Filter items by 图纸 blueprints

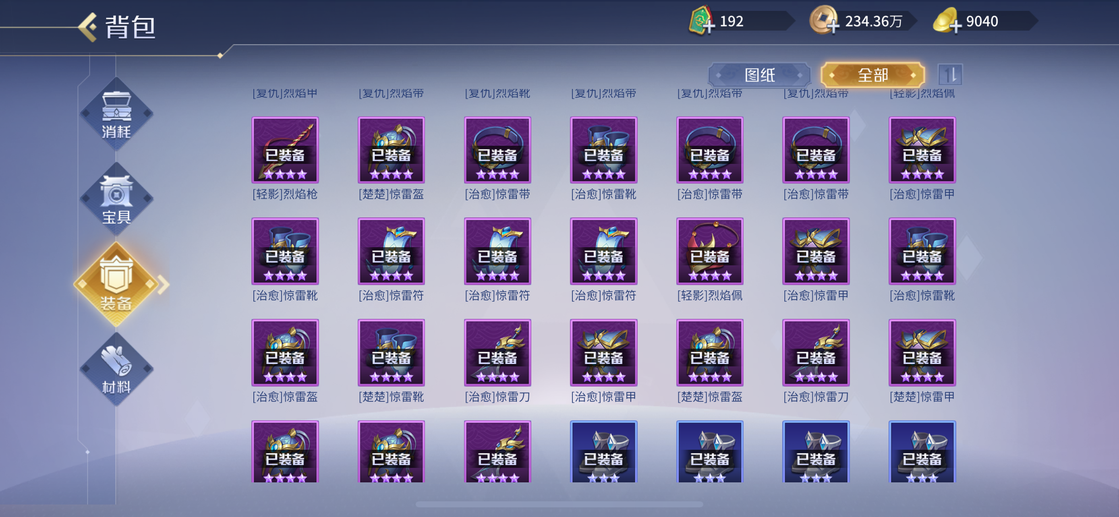(759, 75)
